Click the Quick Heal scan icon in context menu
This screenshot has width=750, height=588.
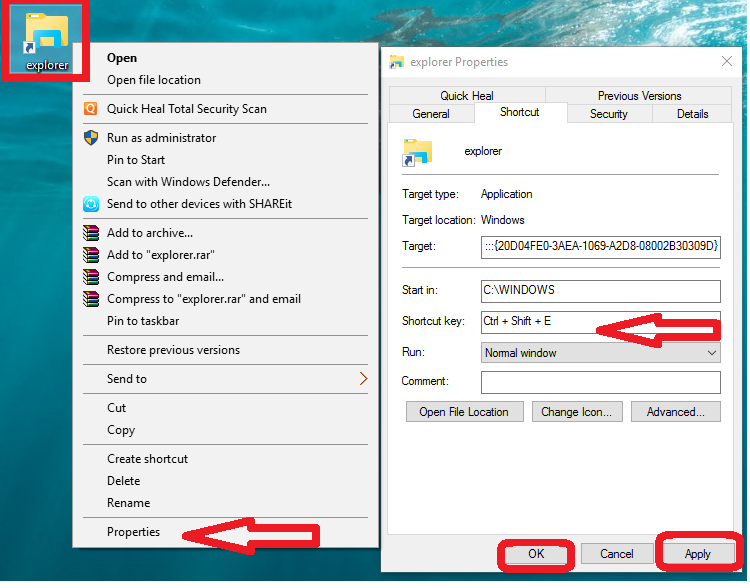point(91,109)
